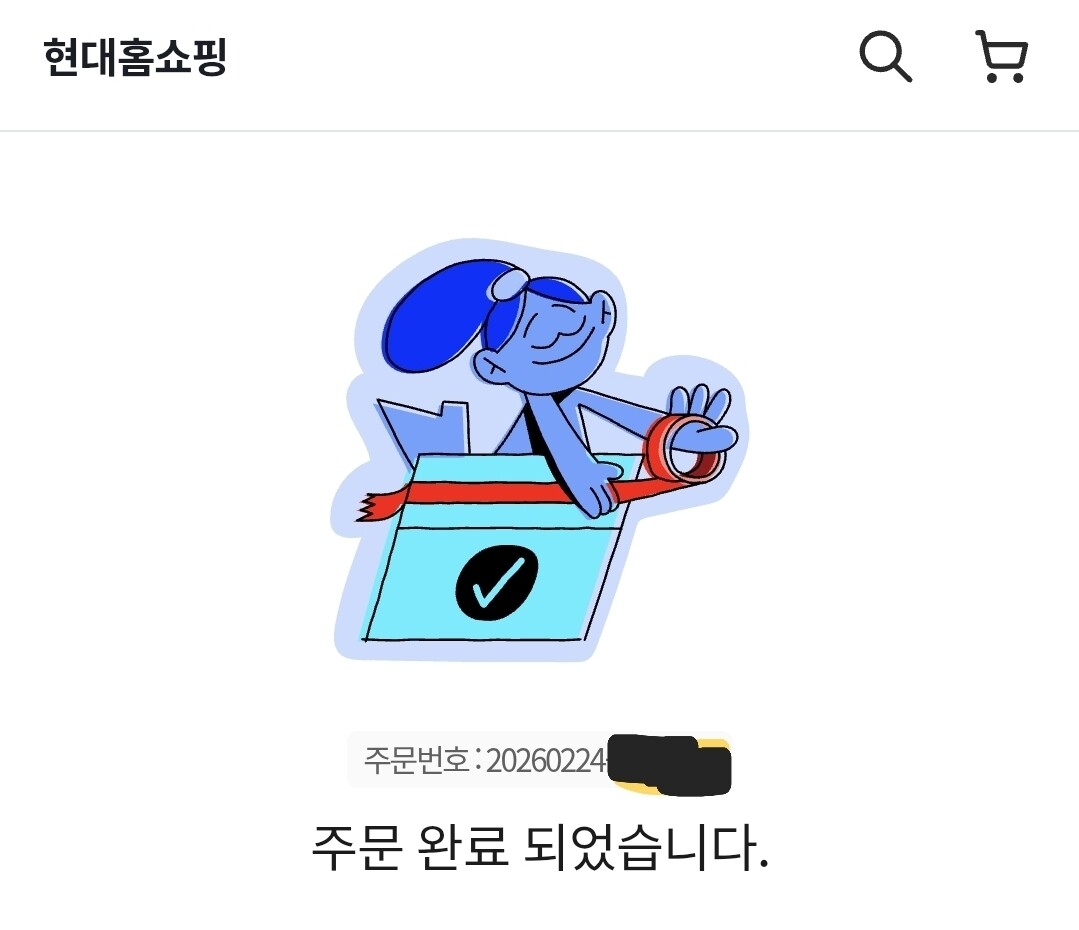This screenshot has width=1079, height=930.
Task: Go home via the 현대홈쇼핑 logo
Action: [135, 56]
